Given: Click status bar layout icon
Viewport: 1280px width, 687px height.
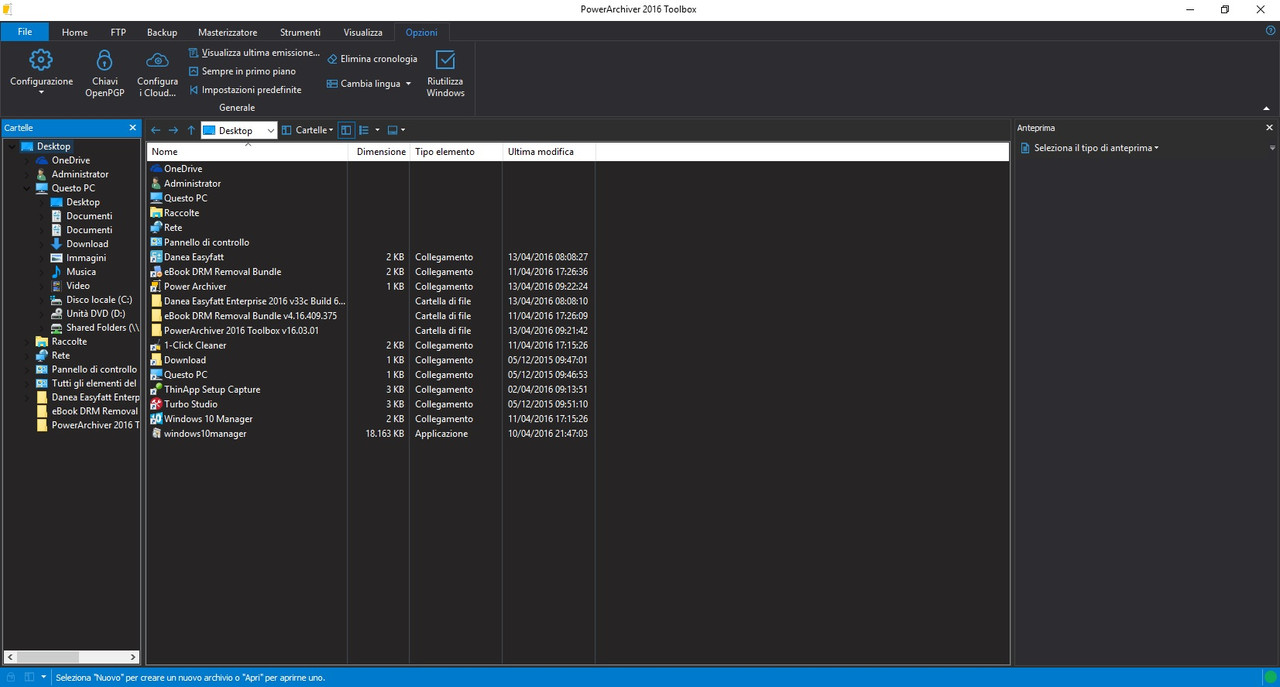Looking at the screenshot, I should click(x=29, y=677).
